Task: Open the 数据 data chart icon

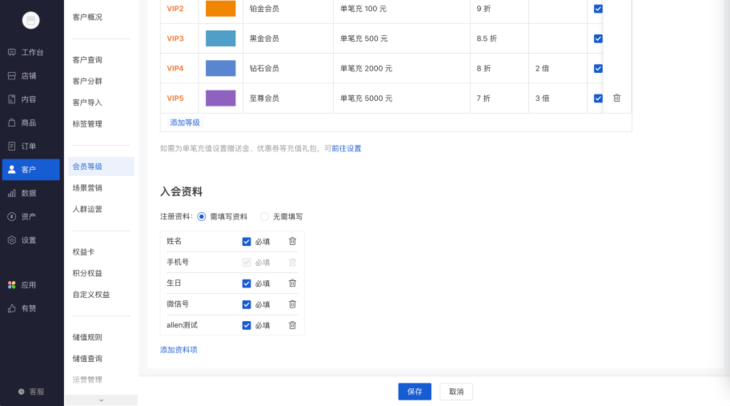Action: pyautogui.click(x=12, y=193)
